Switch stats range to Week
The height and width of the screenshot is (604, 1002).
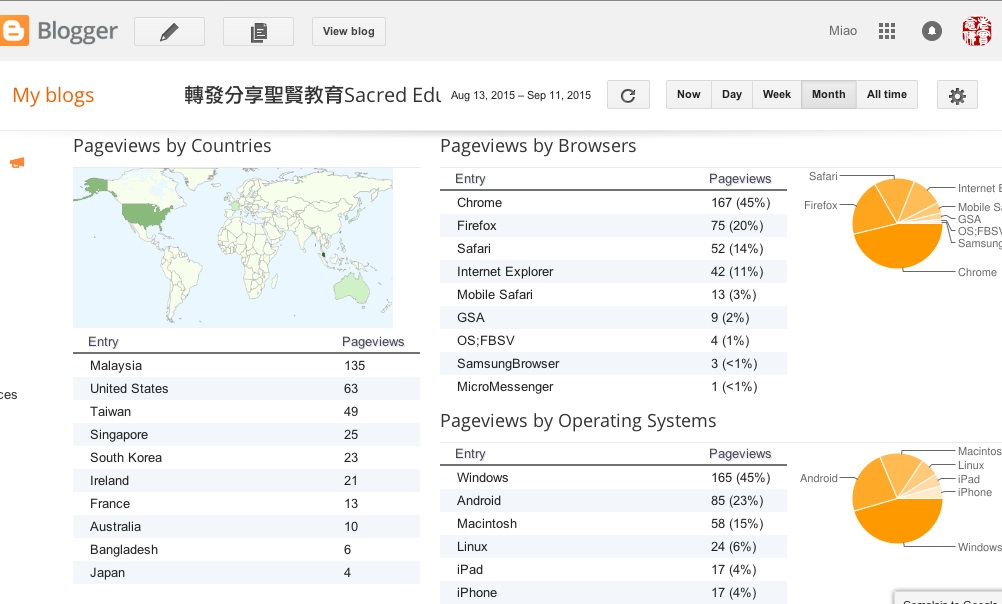click(777, 95)
